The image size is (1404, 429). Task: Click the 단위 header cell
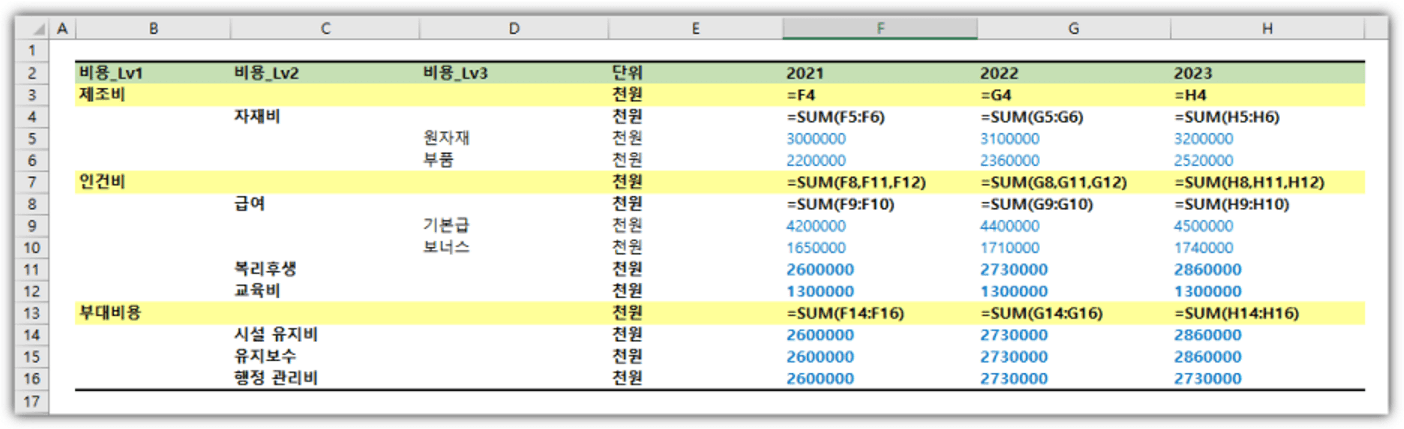[x=696, y=73]
